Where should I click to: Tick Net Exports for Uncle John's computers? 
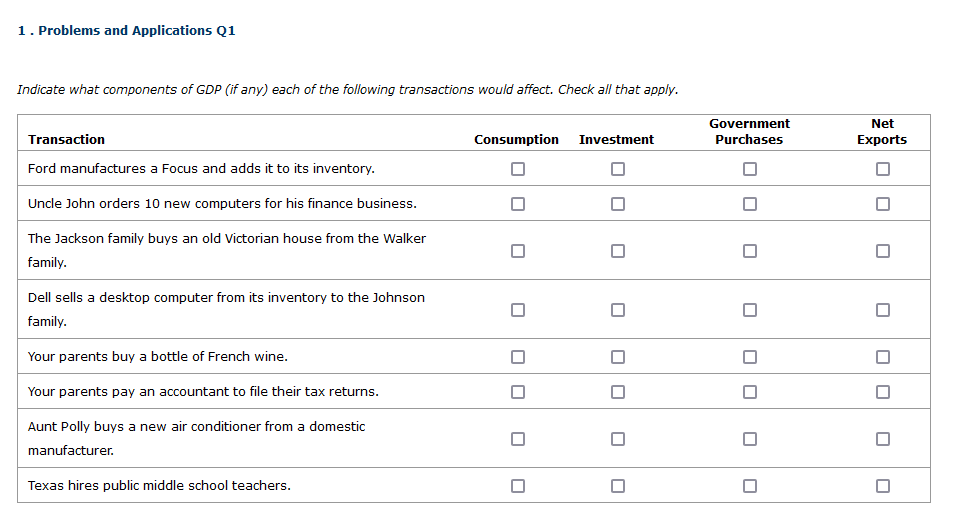882,204
